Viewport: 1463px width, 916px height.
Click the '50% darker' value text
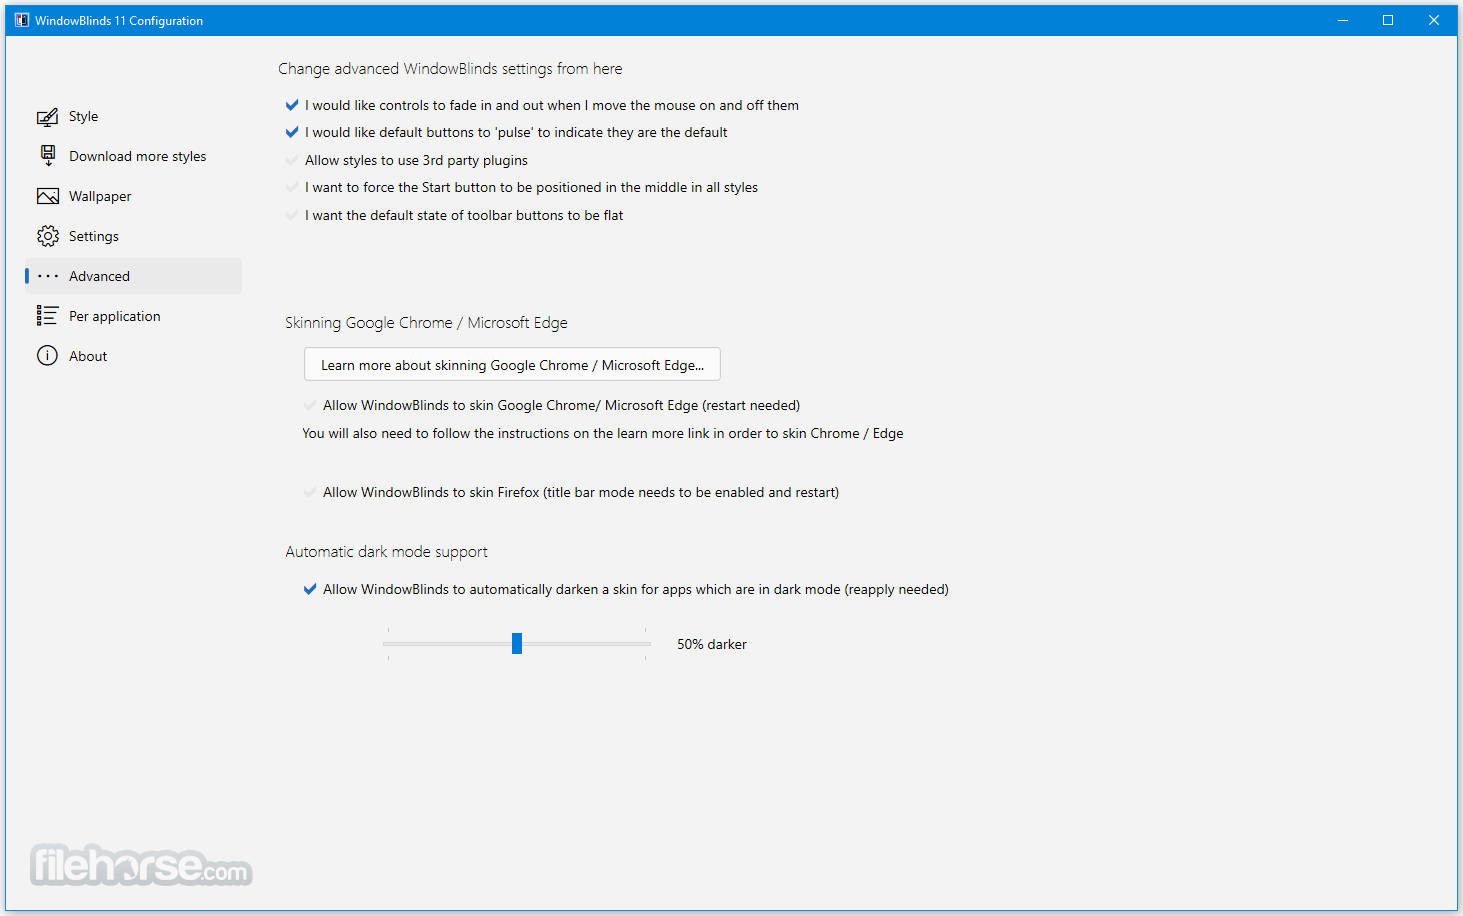712,644
